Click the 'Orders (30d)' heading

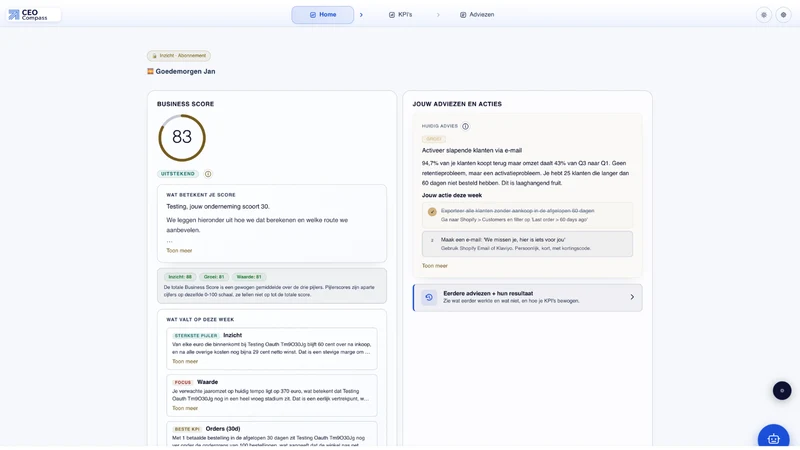point(223,429)
